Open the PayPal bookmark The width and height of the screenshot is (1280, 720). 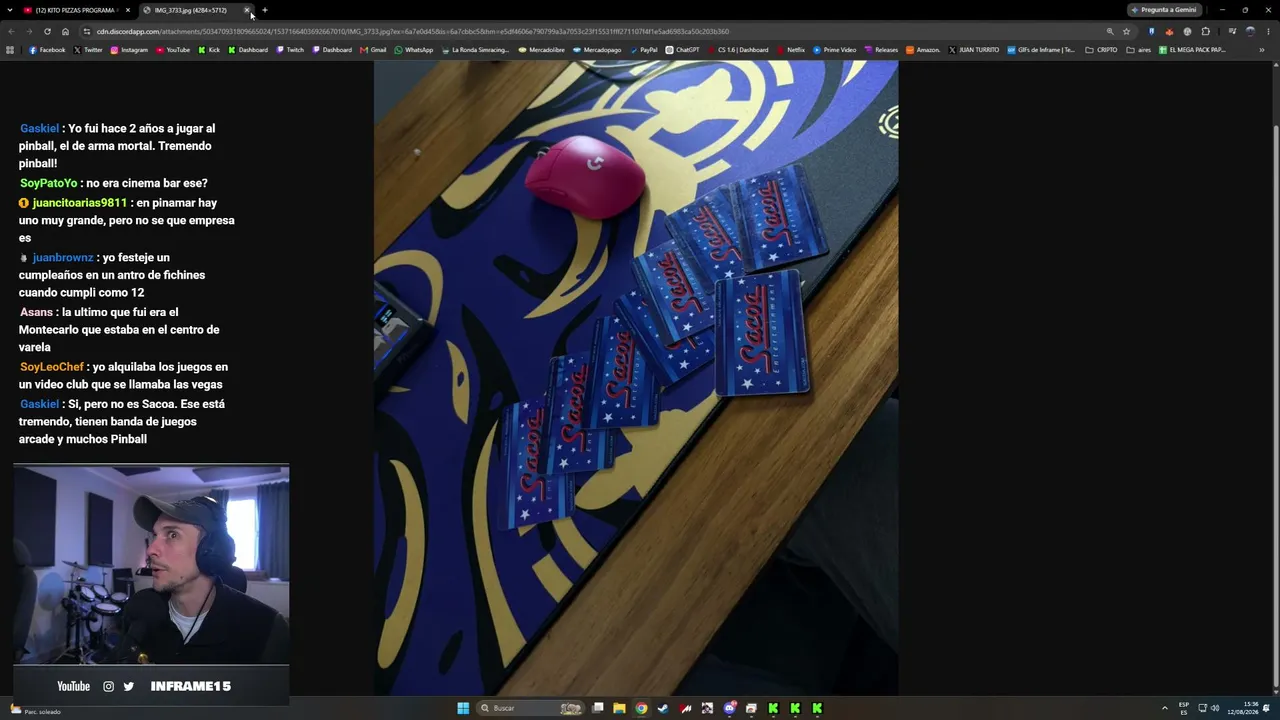[644, 50]
